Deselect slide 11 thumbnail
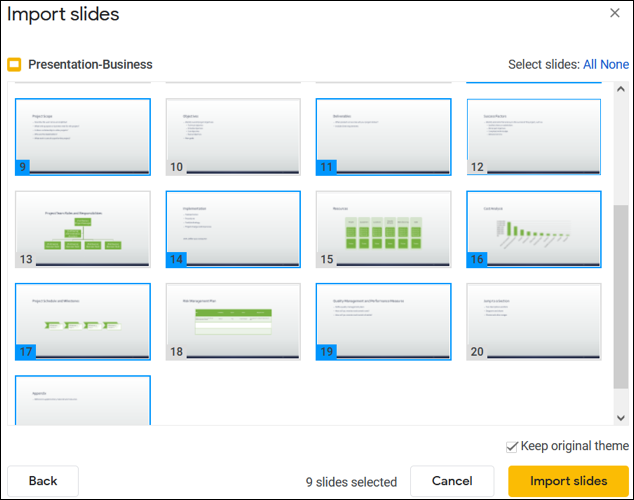 [x=383, y=137]
